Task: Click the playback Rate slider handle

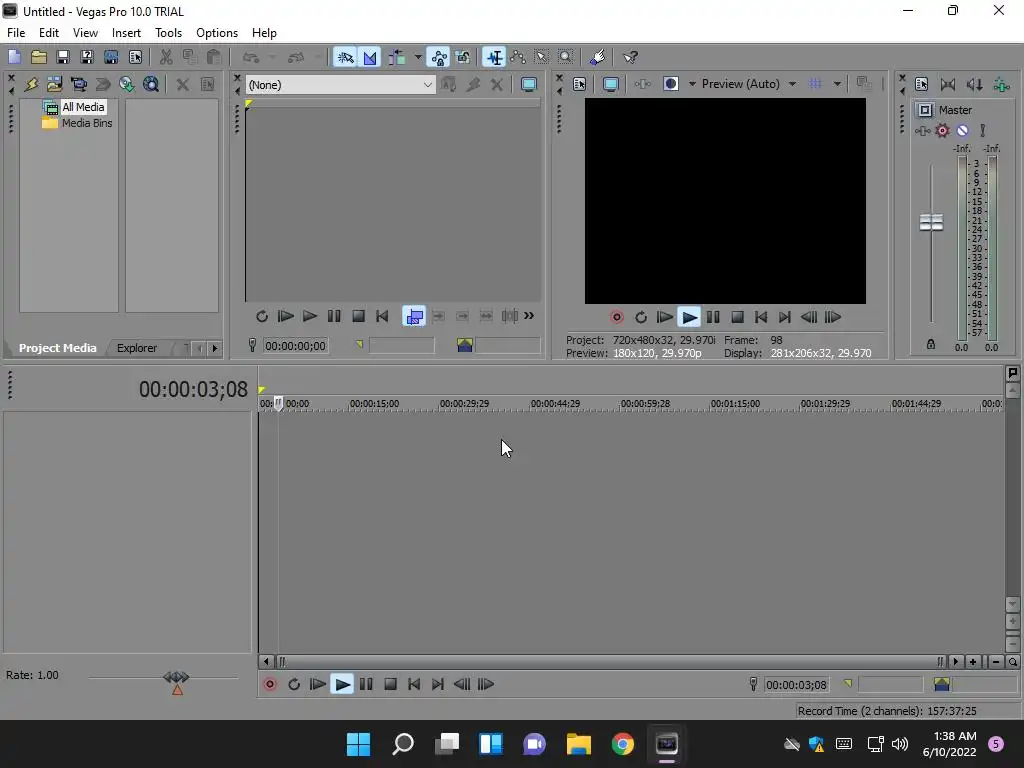Action: tap(176, 677)
